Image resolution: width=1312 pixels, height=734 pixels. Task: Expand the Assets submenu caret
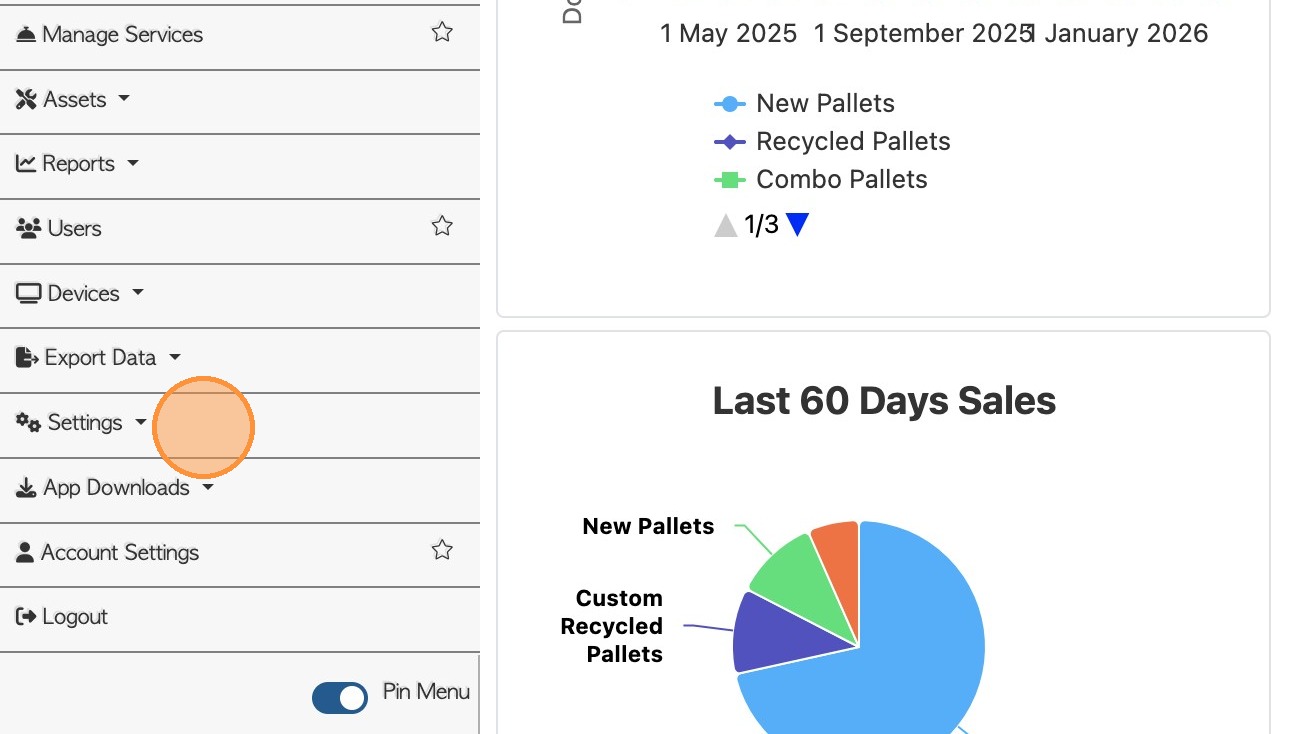point(124,98)
